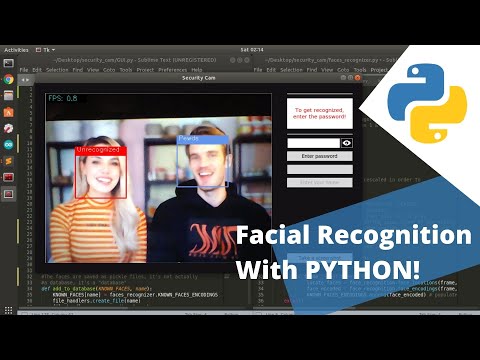Click the Enter password button
The image size is (480, 360).
click(x=320, y=156)
